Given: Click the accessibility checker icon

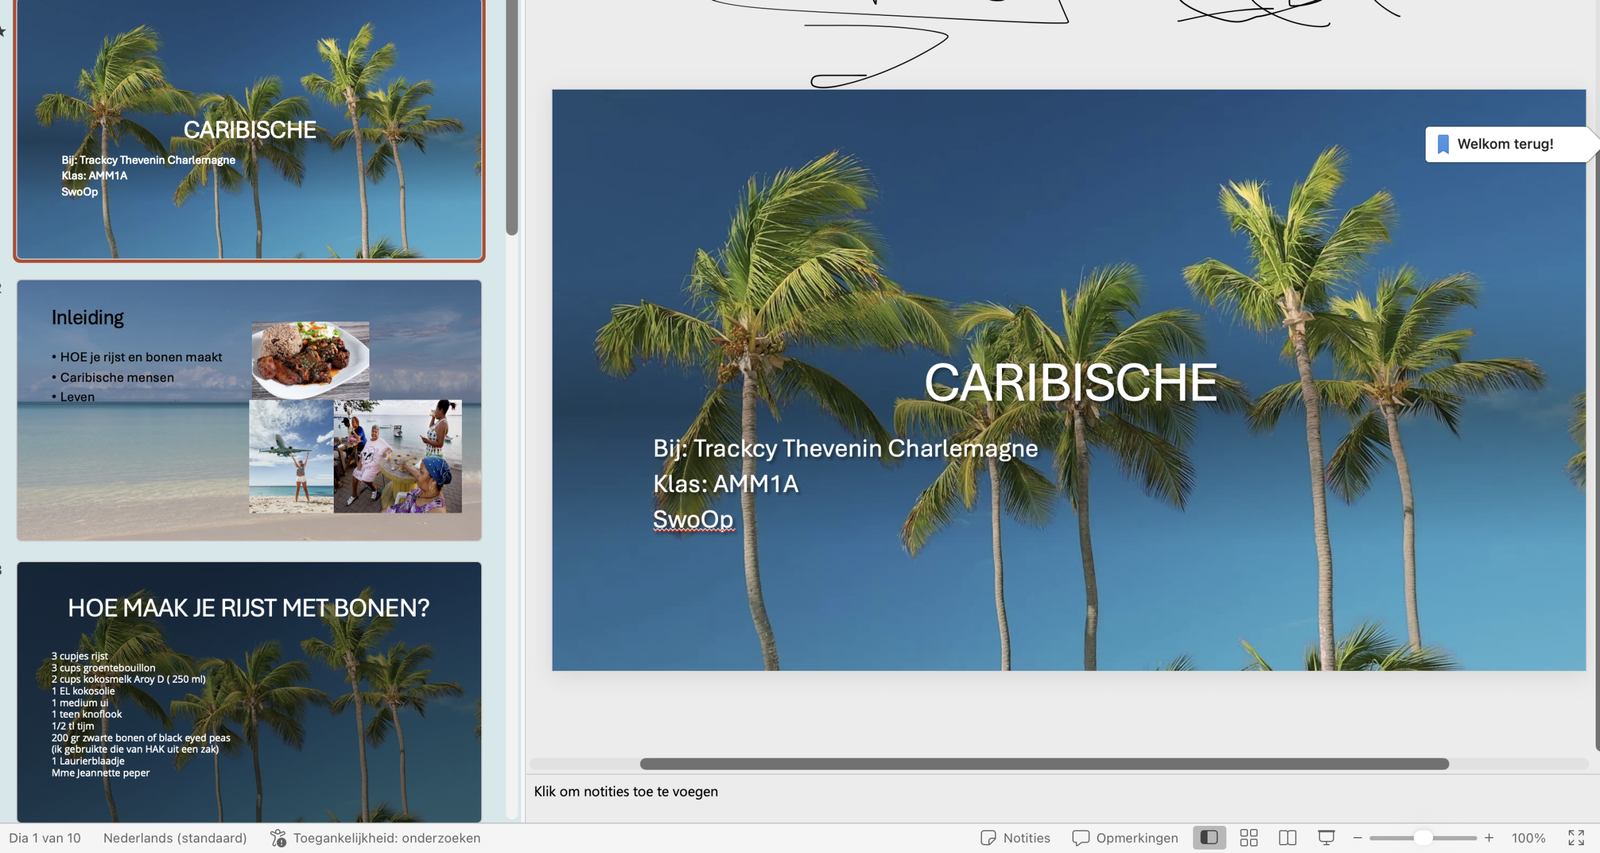Looking at the screenshot, I should coord(278,838).
